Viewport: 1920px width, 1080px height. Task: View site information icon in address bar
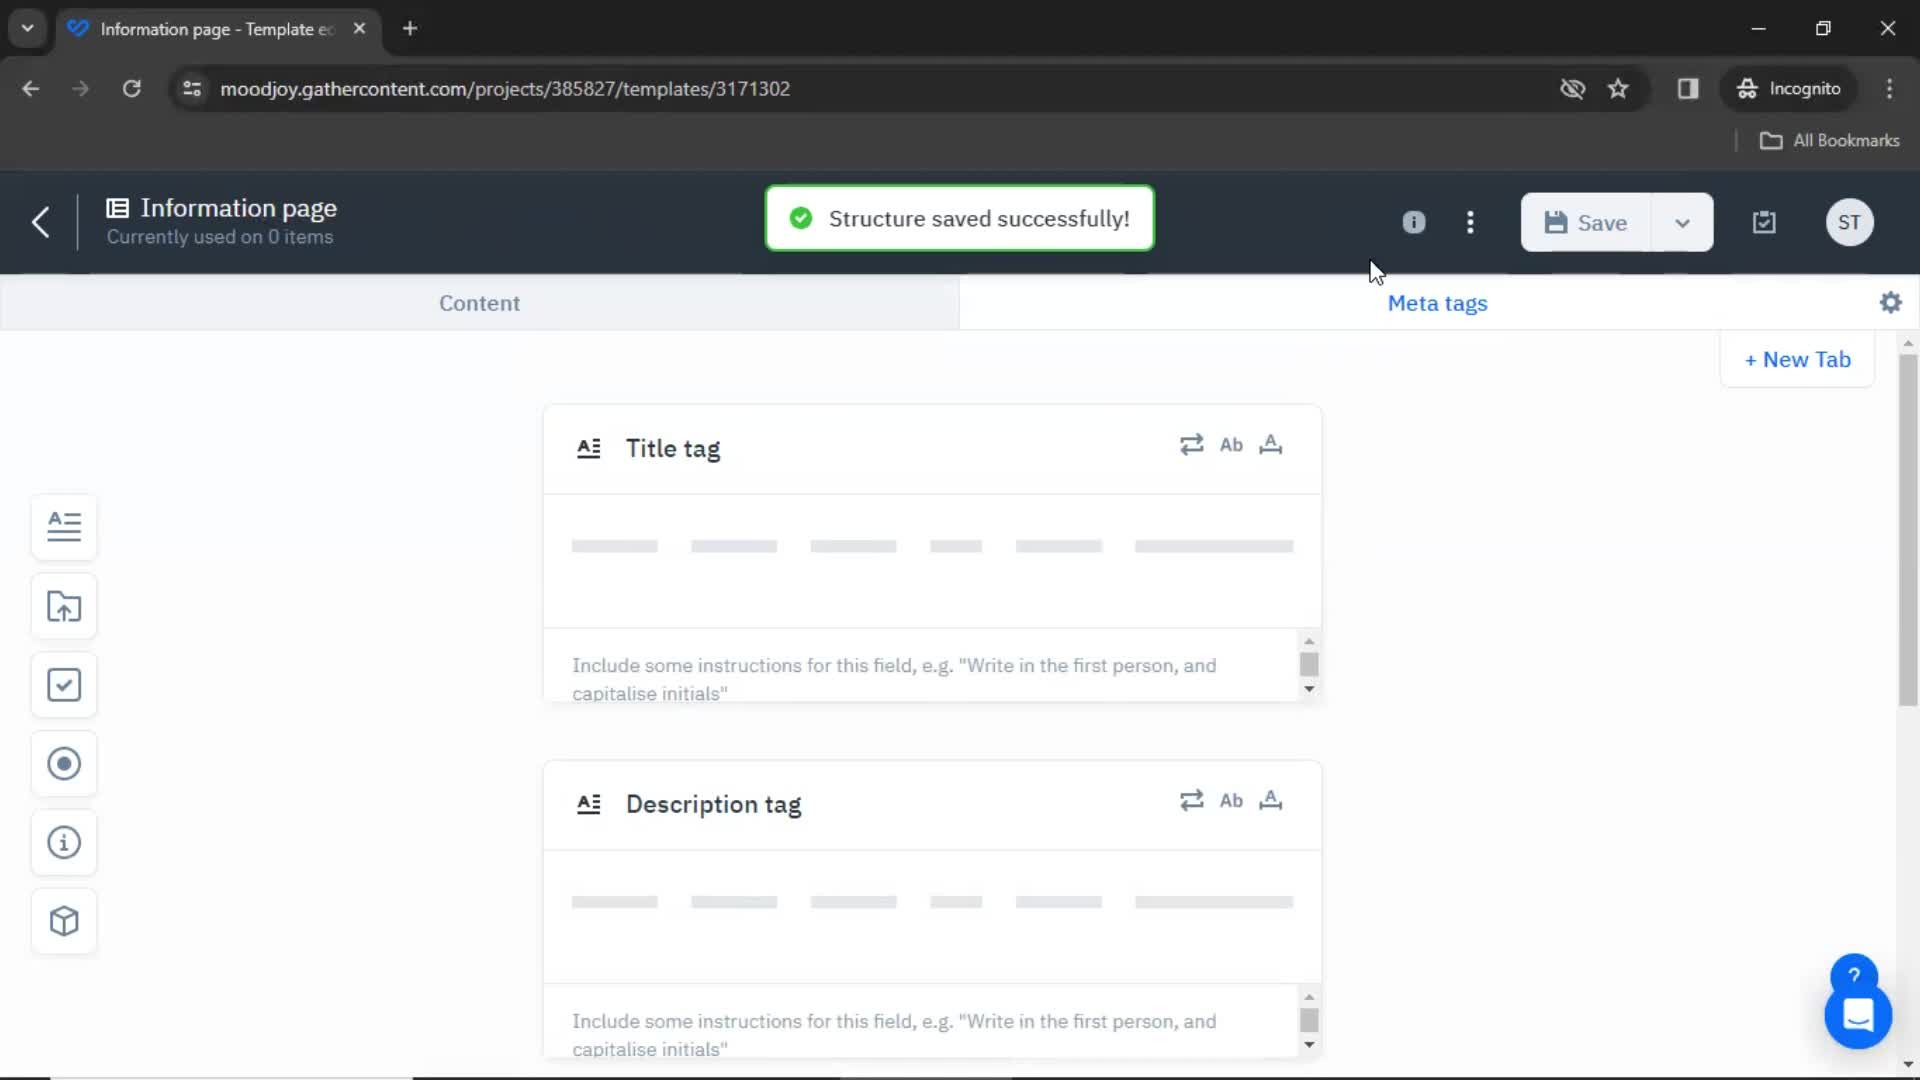click(x=192, y=89)
